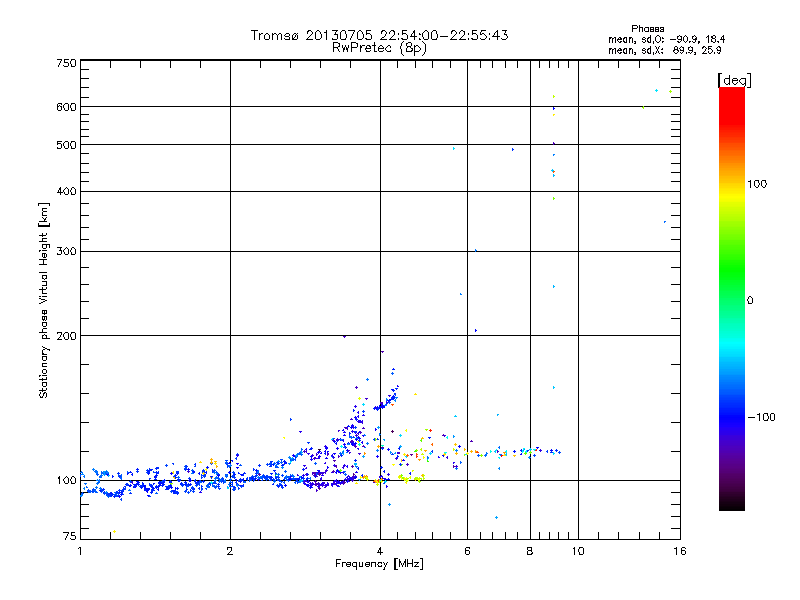Click the 16 label on the frequency axis
The height and width of the screenshot is (600, 800).
680,551
